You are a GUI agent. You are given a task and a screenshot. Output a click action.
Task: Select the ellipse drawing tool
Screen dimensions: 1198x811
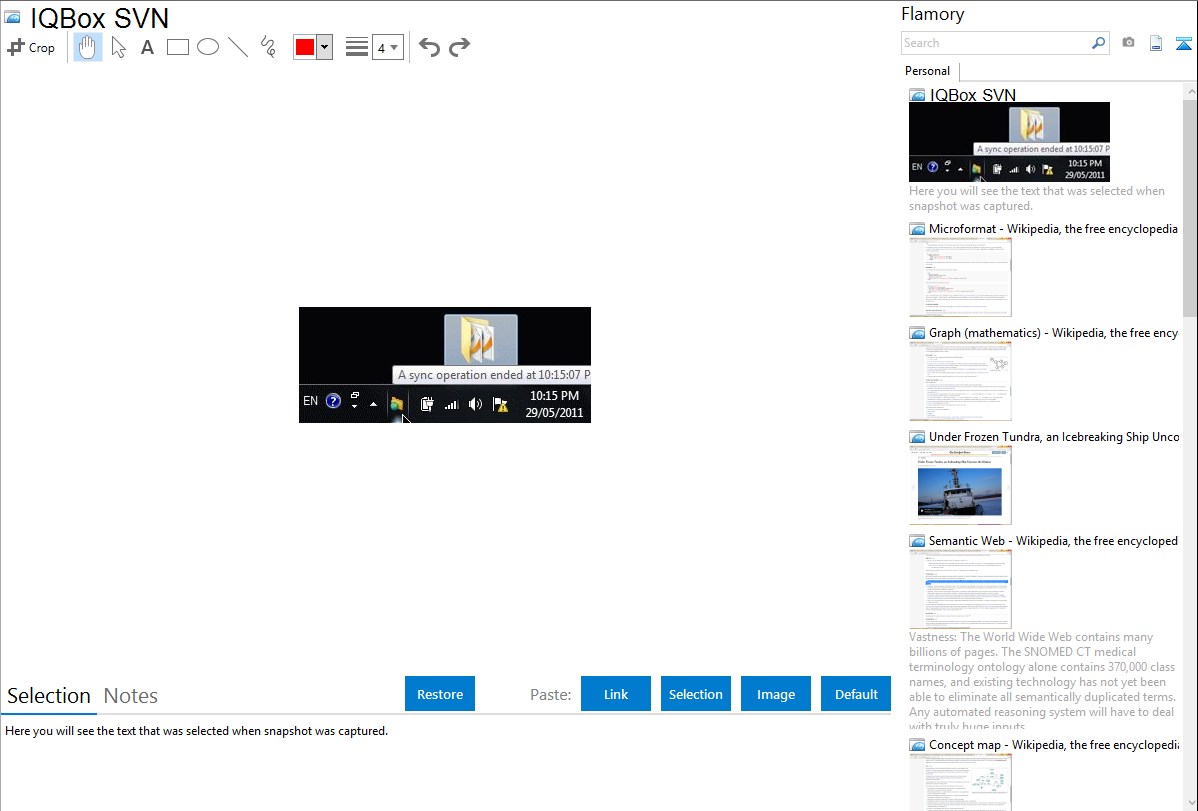pos(208,47)
